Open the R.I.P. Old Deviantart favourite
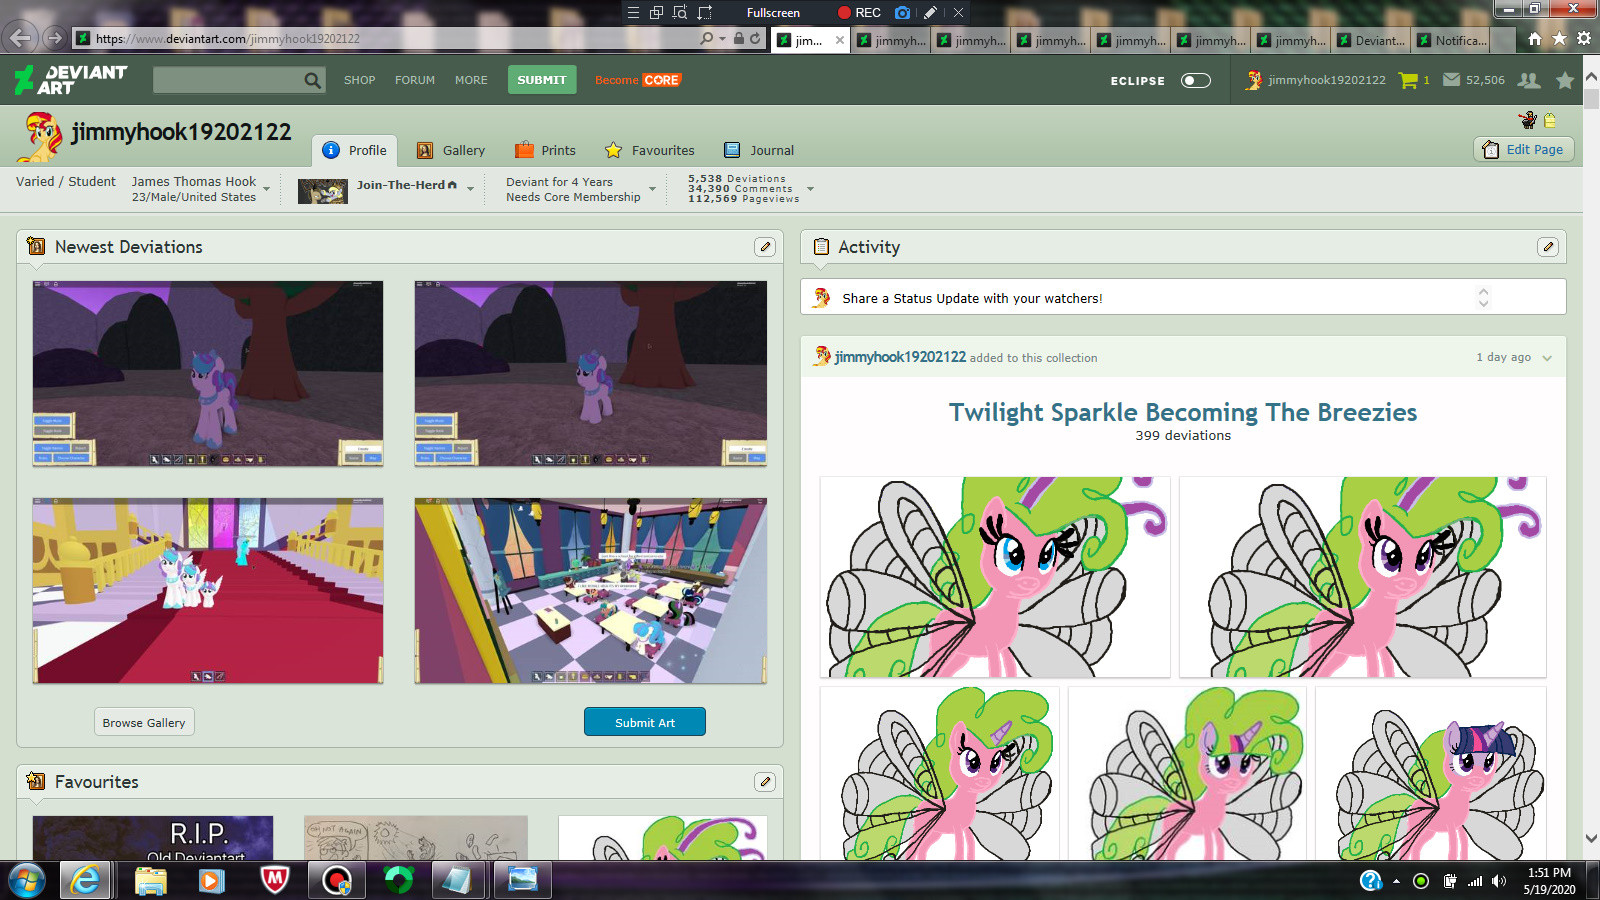The height and width of the screenshot is (900, 1600). 153,838
